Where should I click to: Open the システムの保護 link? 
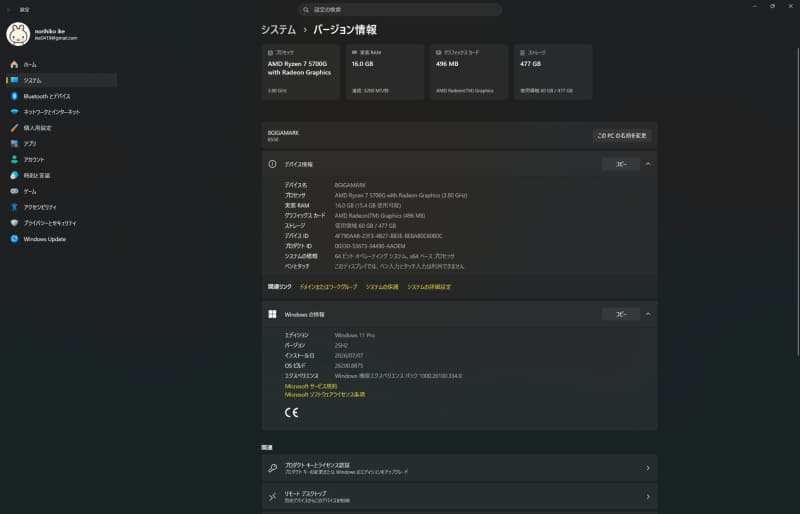tap(382, 287)
